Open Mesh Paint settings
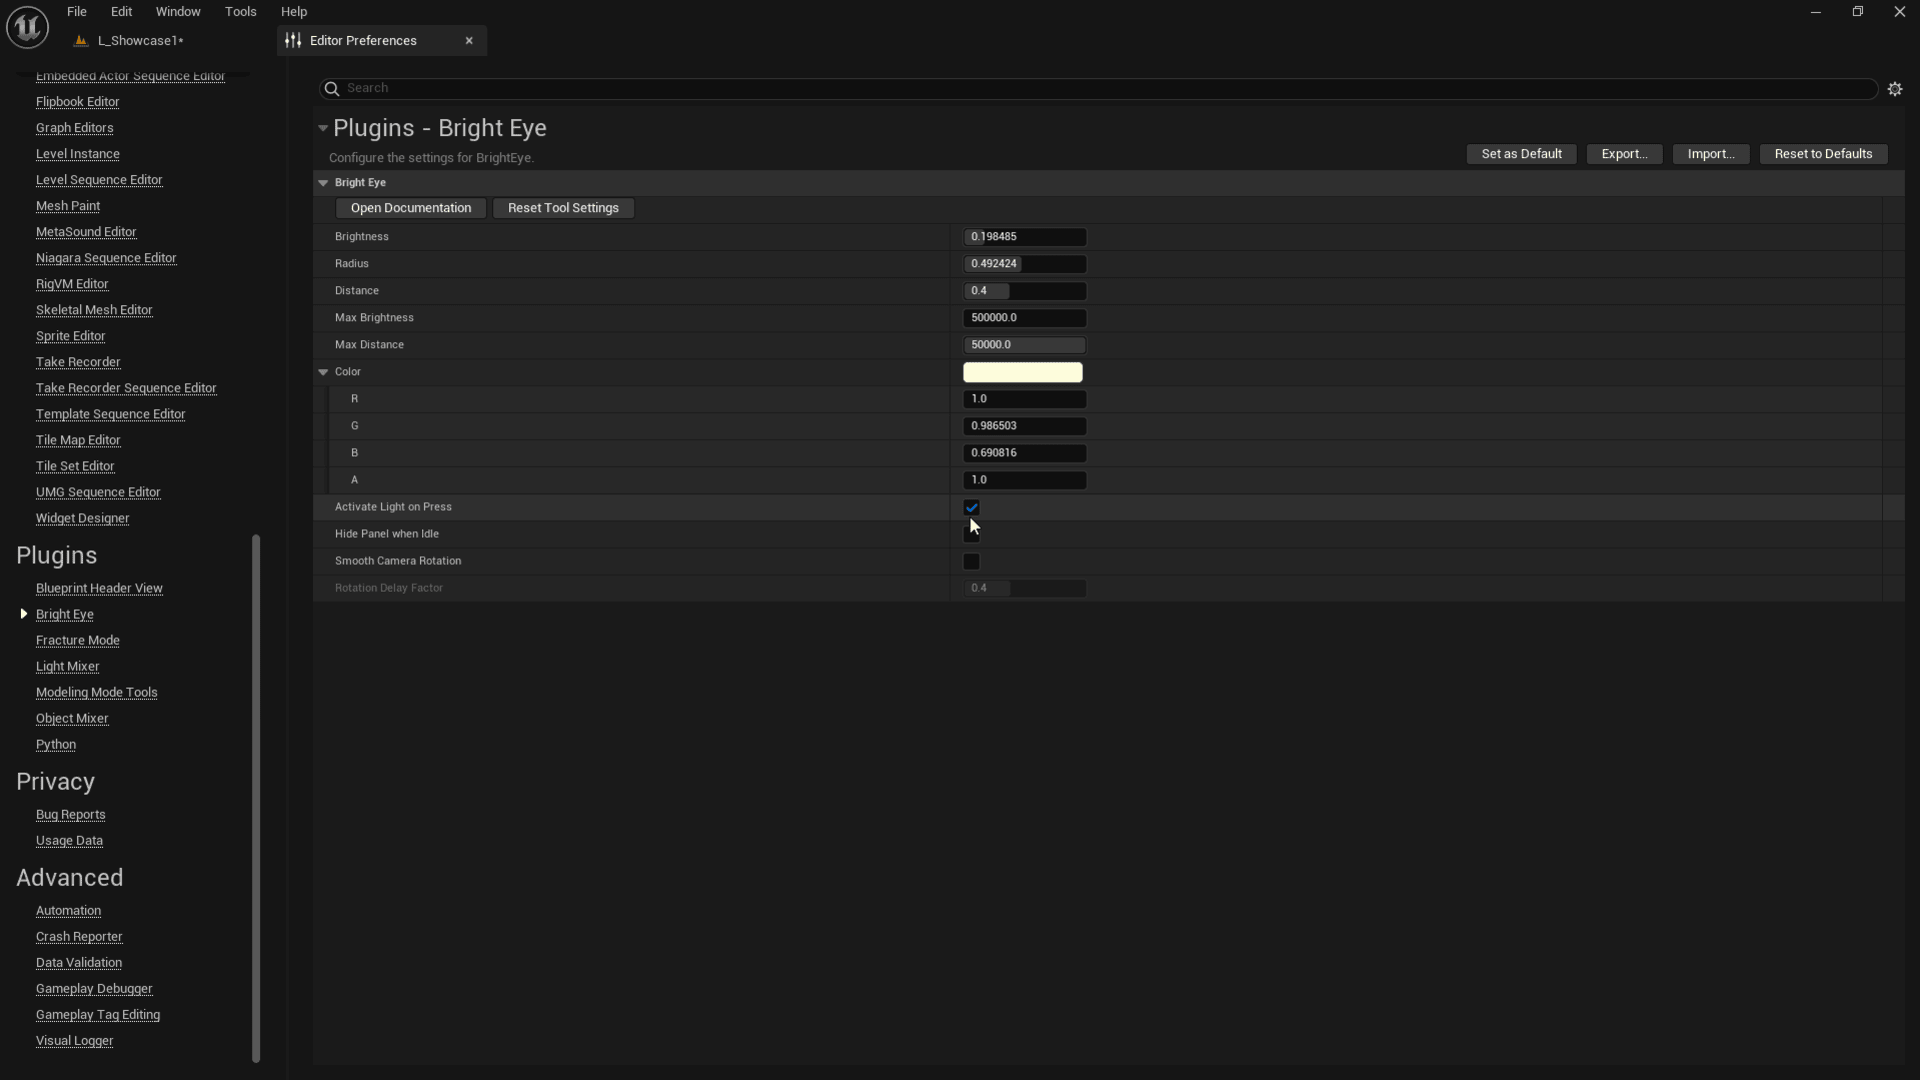Viewport: 1920px width, 1080px height. pos(68,206)
